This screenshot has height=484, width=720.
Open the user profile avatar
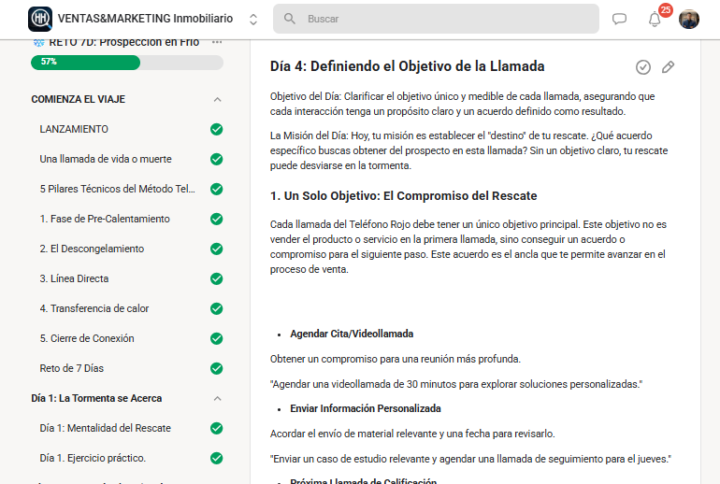click(689, 19)
